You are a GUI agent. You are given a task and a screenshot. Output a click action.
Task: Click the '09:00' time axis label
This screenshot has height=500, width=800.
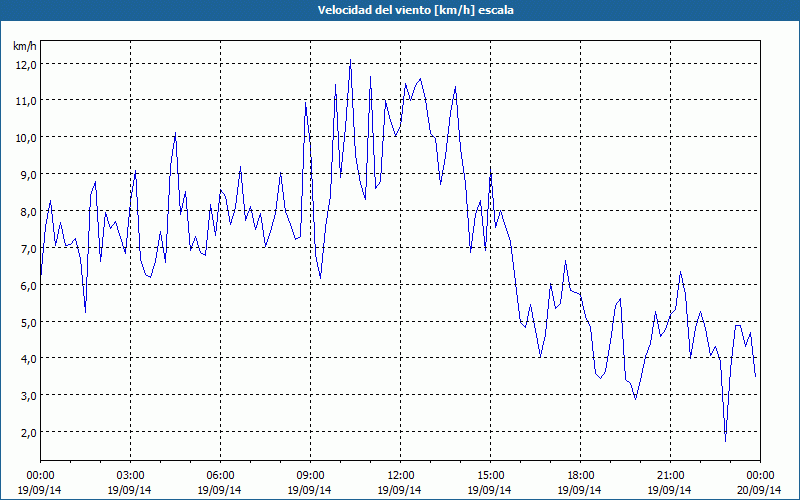tap(310, 476)
